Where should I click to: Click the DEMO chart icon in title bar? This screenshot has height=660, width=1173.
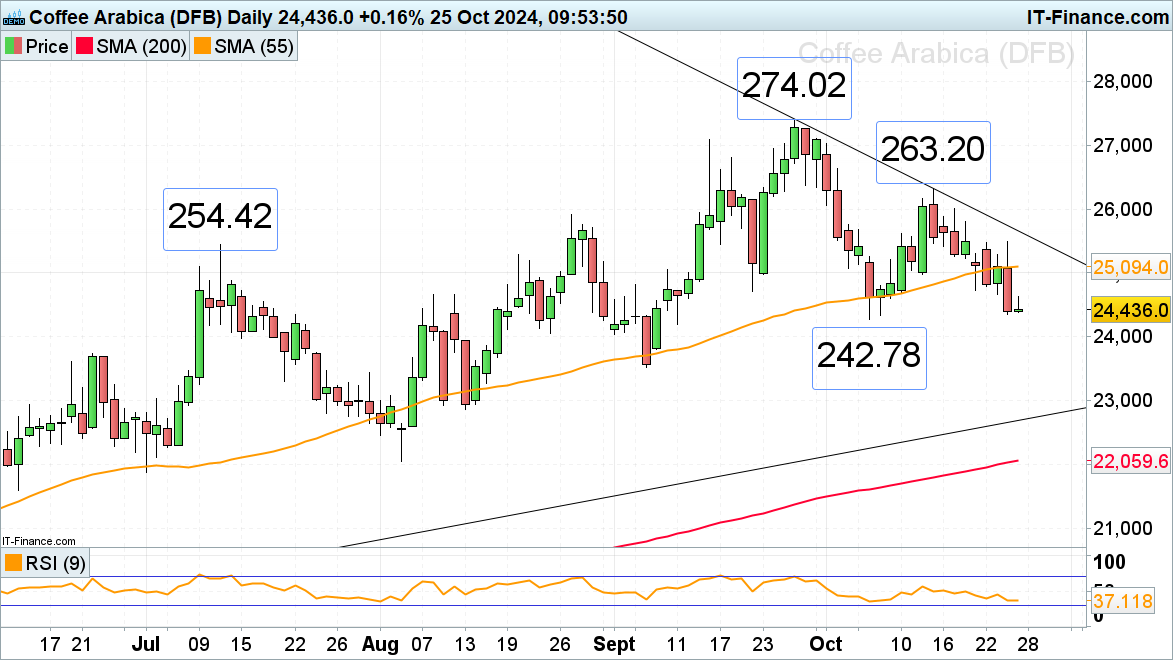pos(13,17)
